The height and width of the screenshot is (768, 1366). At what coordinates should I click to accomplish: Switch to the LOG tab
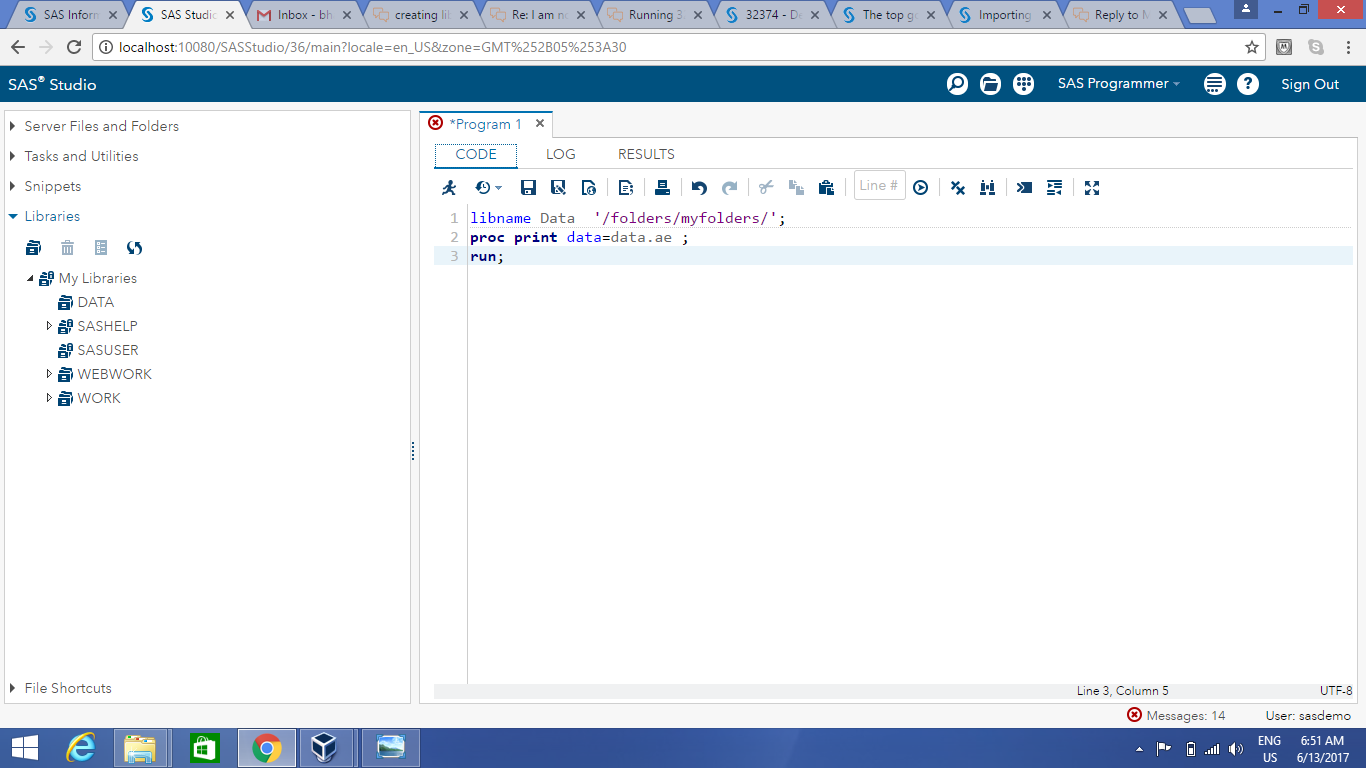(x=560, y=154)
